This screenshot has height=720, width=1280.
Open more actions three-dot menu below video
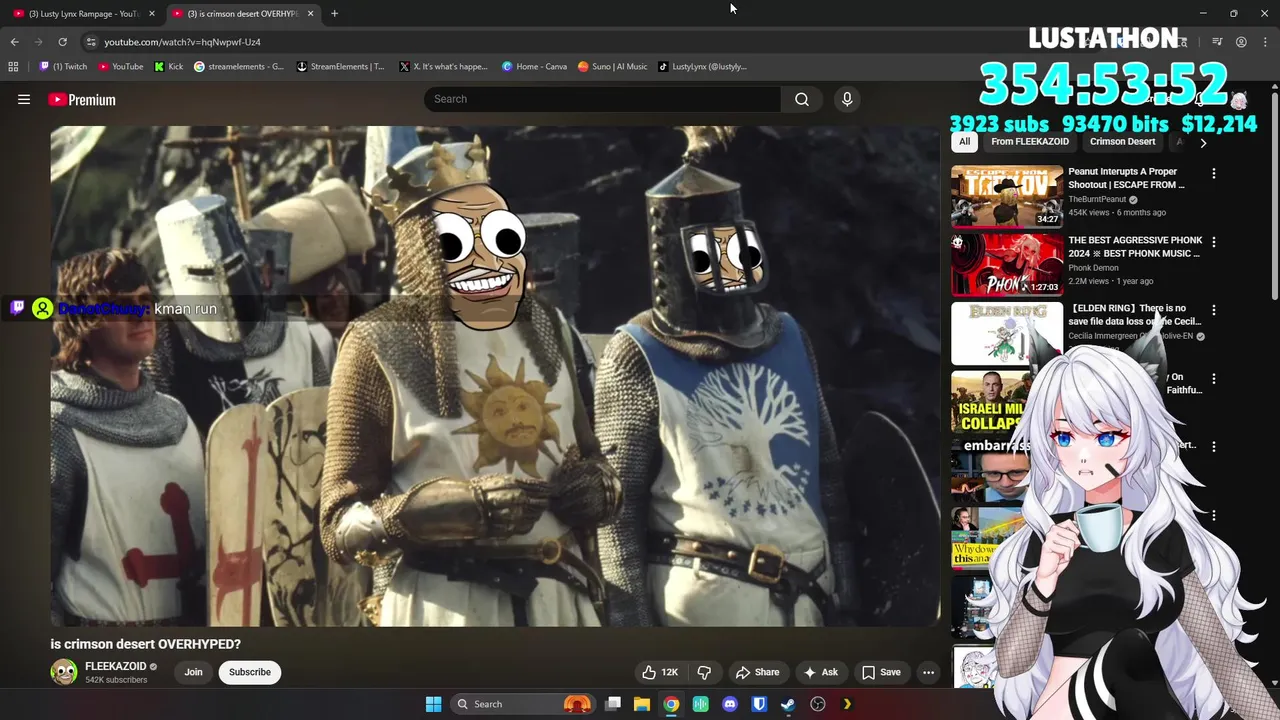click(x=928, y=672)
